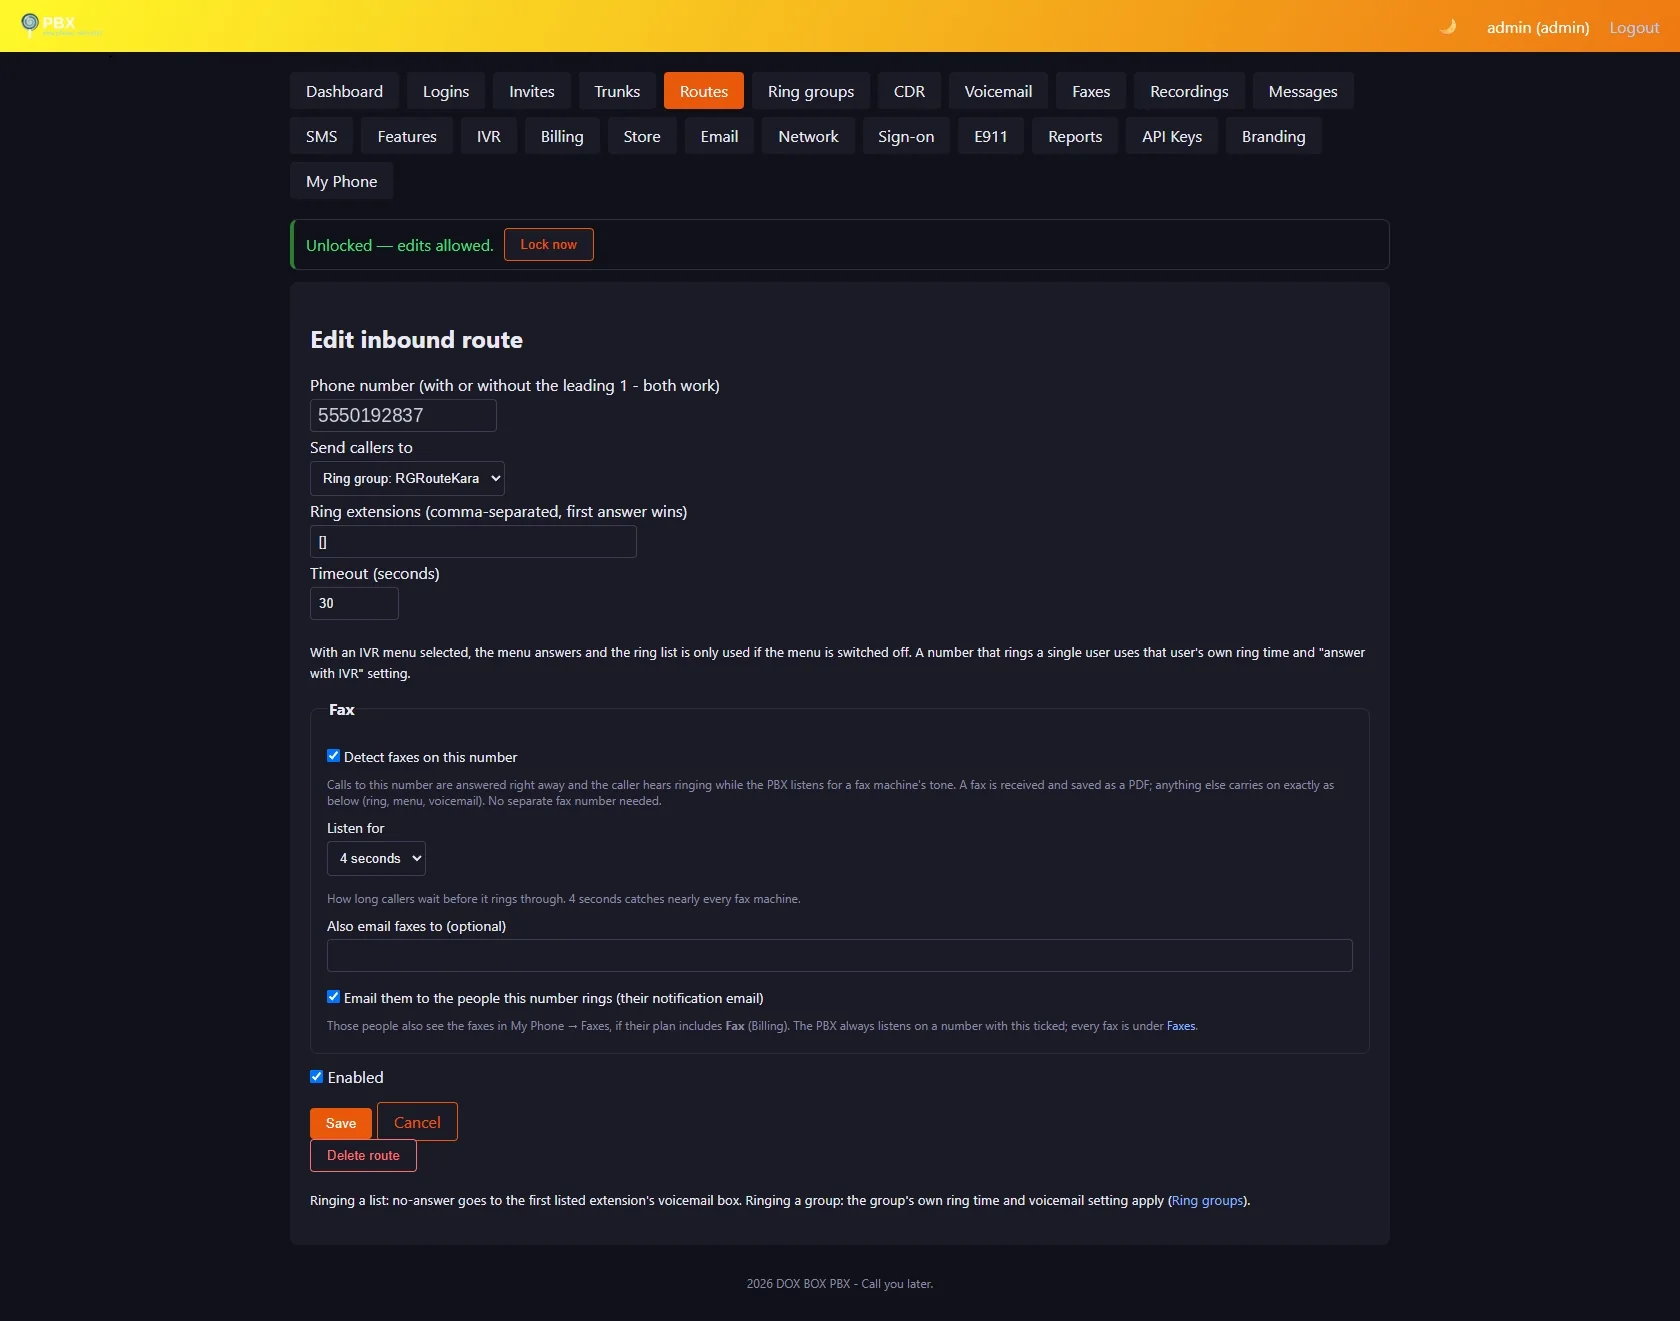This screenshot has width=1680, height=1321.
Task: Toggle Detect faxes on this number
Action: (334, 756)
